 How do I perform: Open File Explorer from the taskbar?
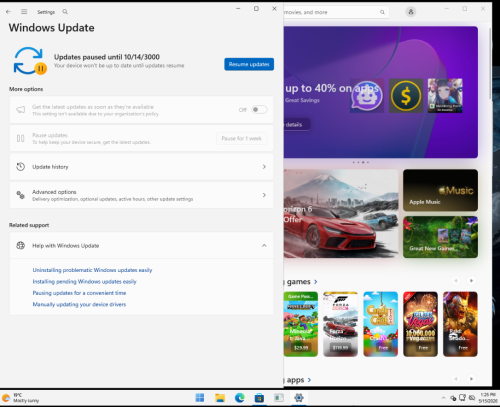(220, 398)
